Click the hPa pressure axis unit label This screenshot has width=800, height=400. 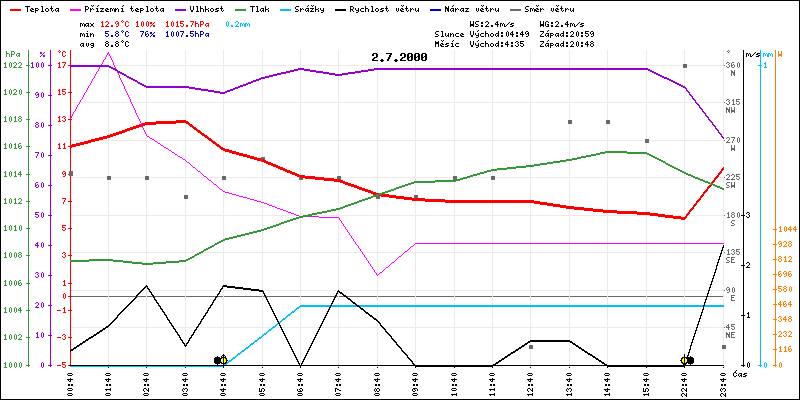(12, 54)
